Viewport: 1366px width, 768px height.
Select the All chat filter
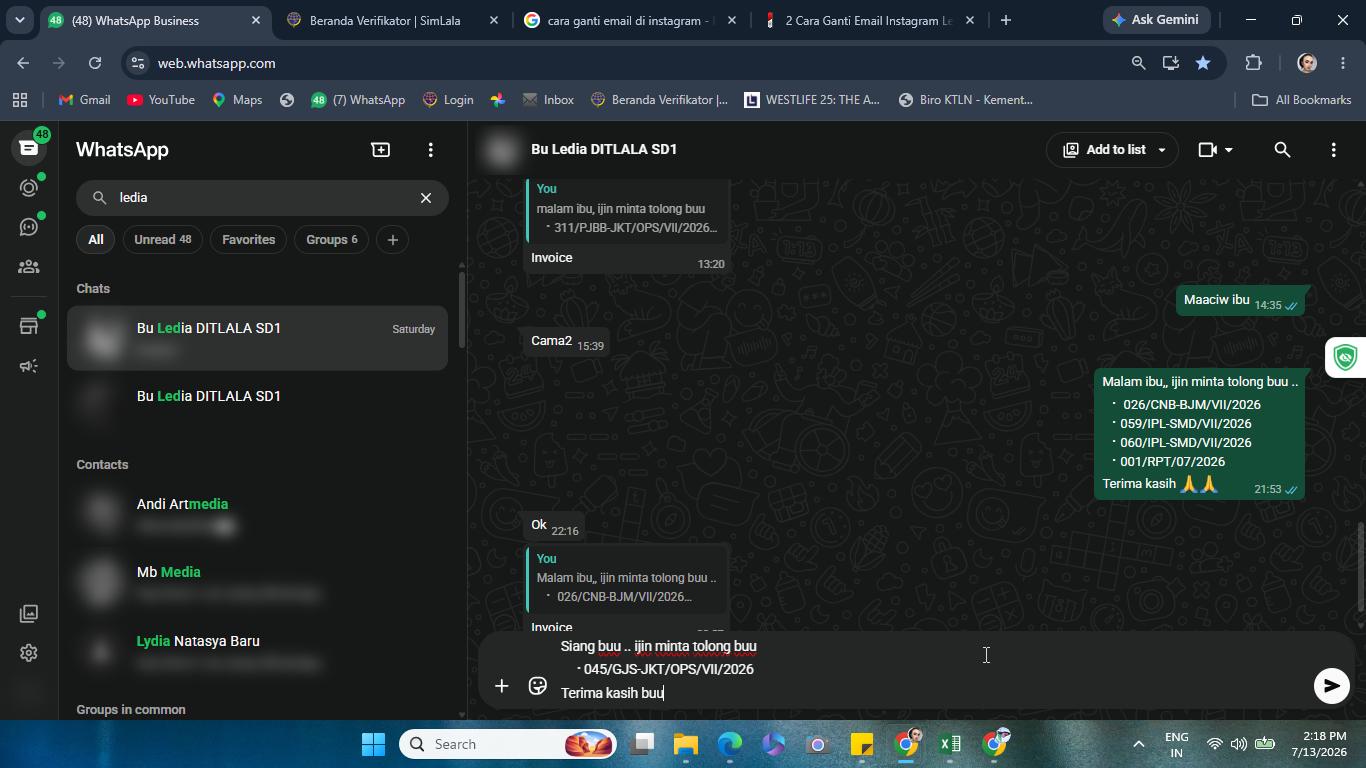[96, 240]
